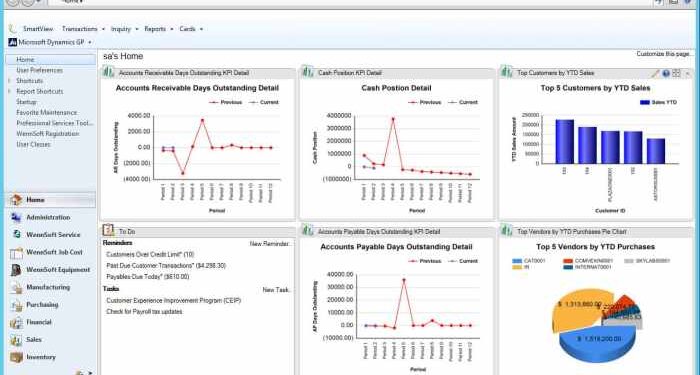Click the Accounts Payable KPI chart icon
Viewport: 700px width, 375px height.
pos(308,230)
